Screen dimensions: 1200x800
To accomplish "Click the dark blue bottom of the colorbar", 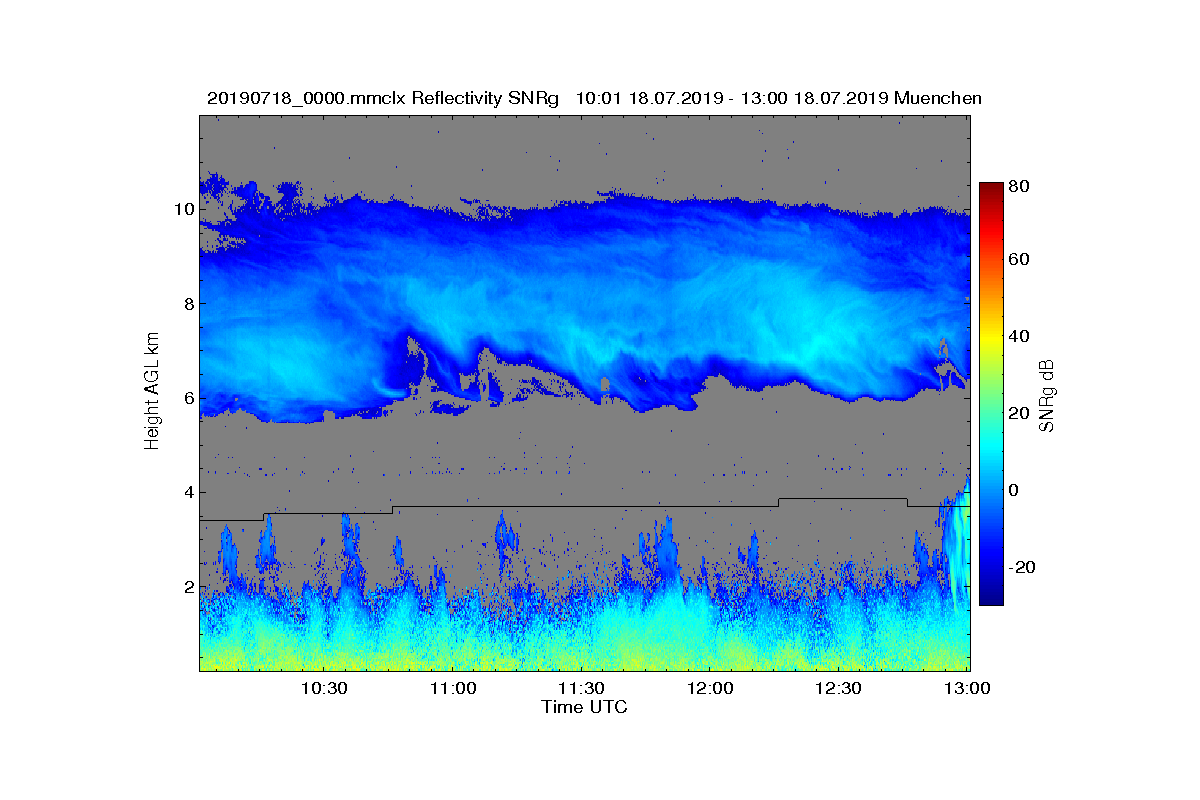I will click(x=991, y=597).
